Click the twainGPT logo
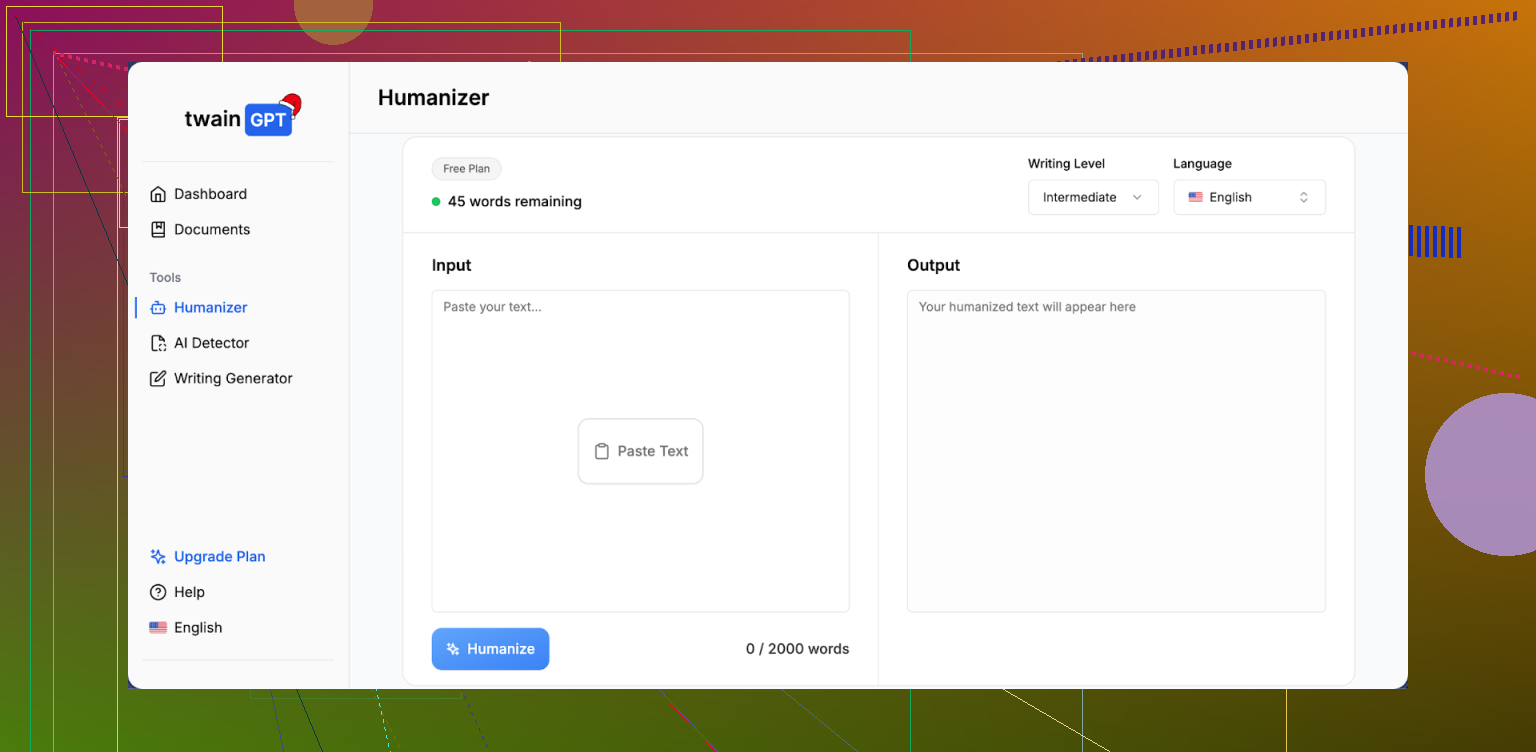 pos(240,117)
